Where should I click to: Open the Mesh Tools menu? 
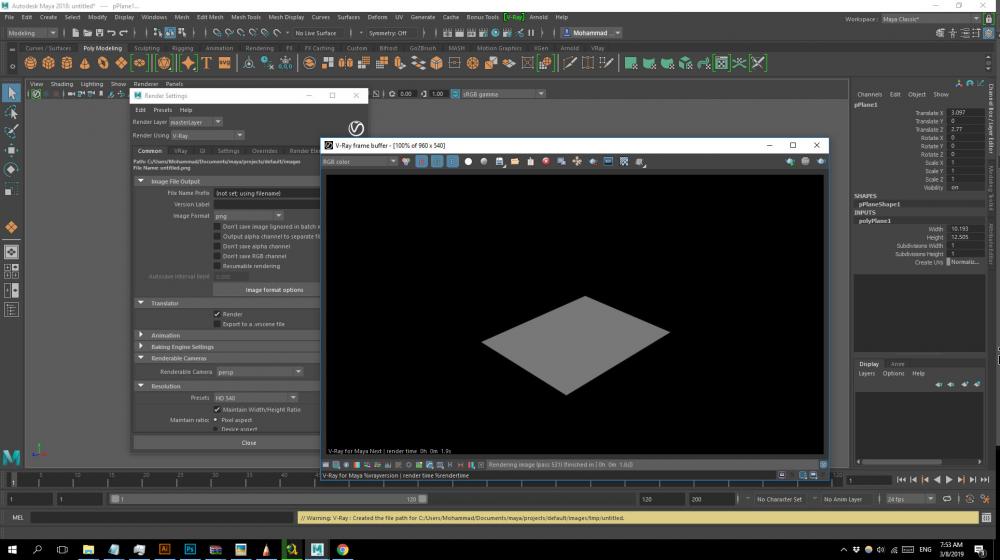point(247,17)
